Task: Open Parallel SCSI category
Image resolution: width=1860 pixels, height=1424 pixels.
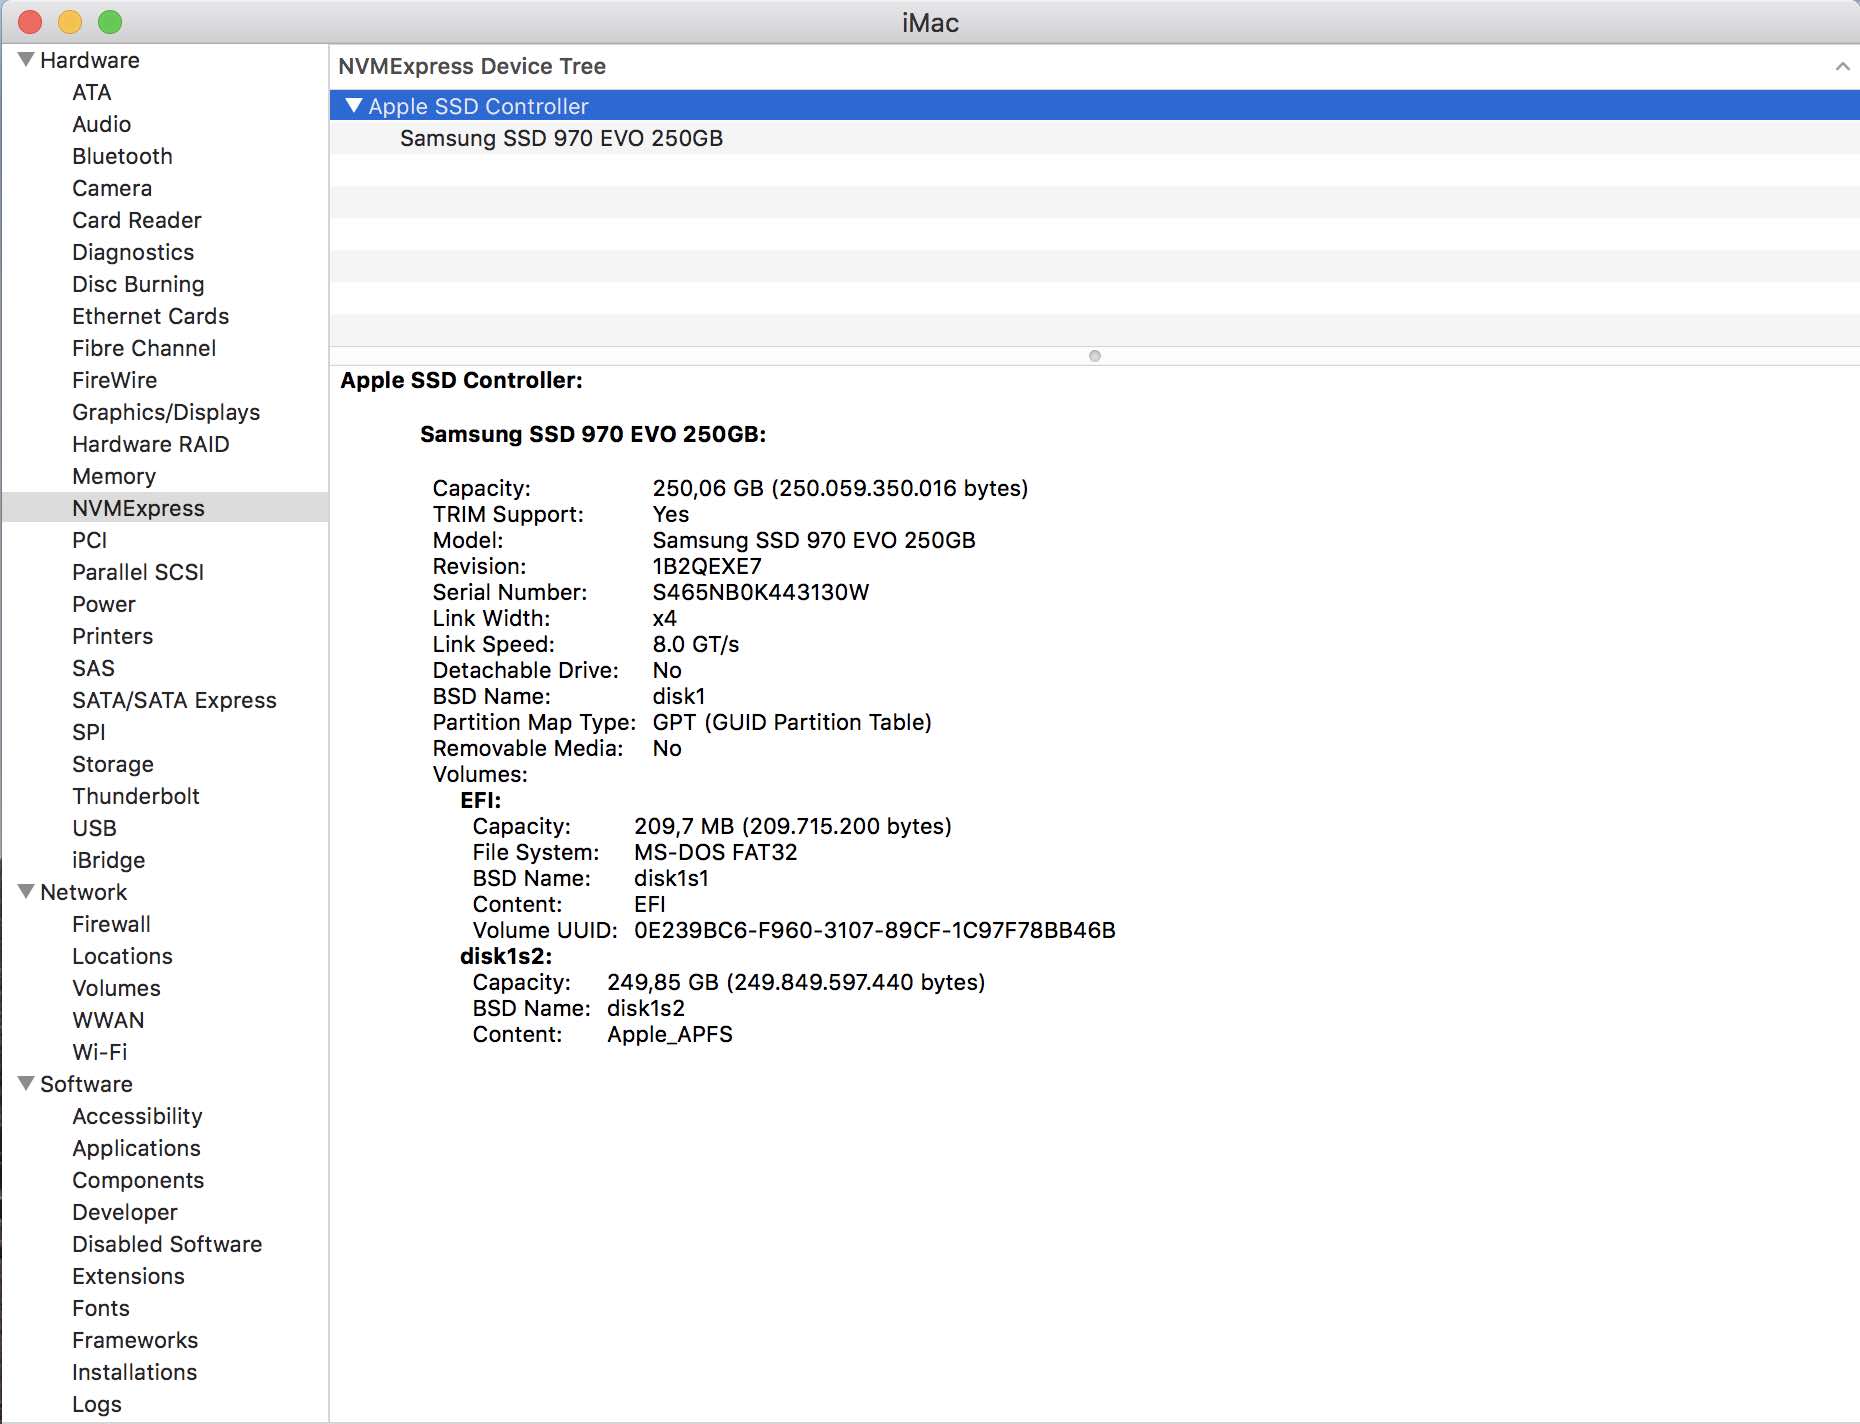Action: [138, 572]
